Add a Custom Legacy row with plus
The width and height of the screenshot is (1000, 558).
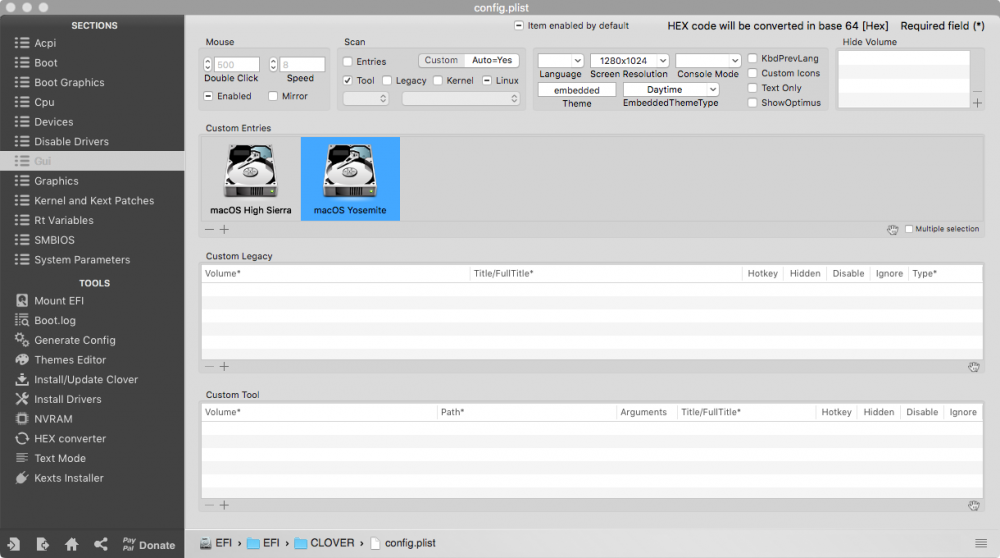(x=224, y=367)
